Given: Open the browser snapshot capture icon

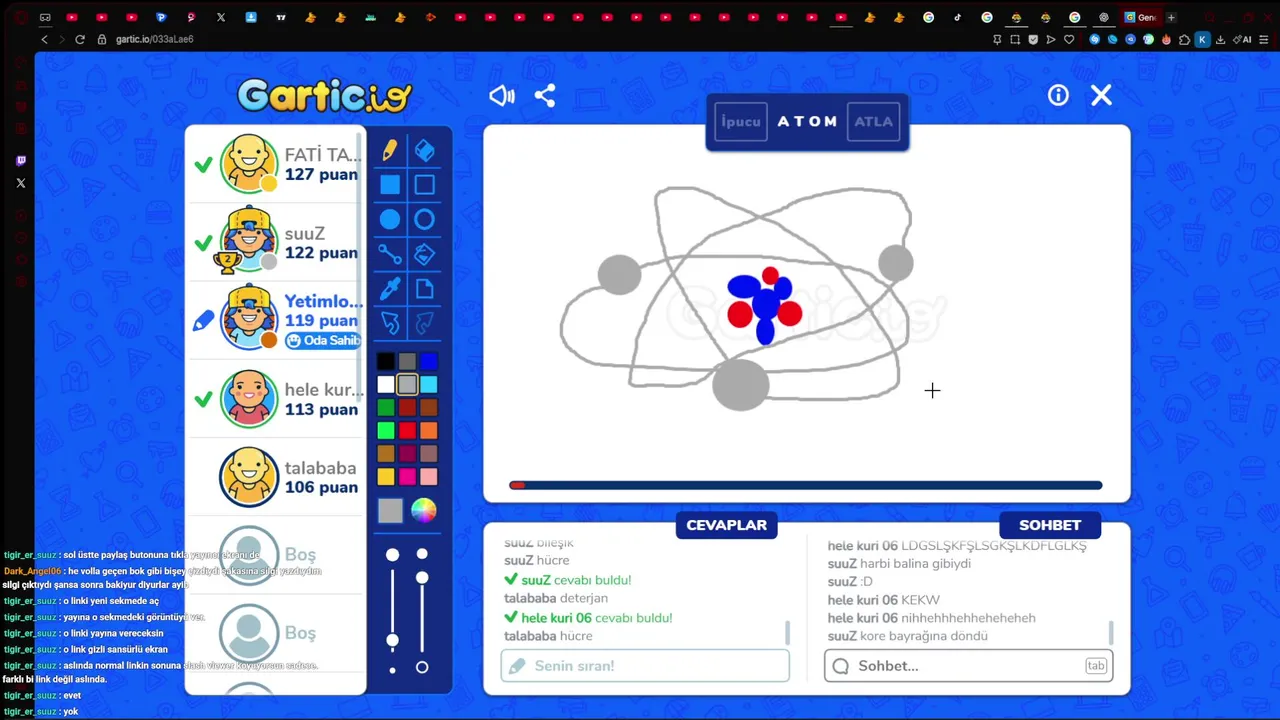Looking at the screenshot, I should click(x=1015, y=39).
